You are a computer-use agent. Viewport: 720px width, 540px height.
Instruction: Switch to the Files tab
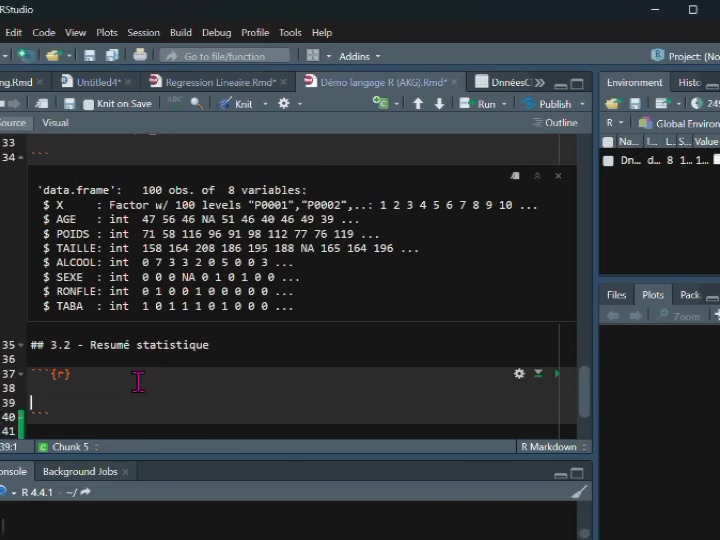pos(616,295)
